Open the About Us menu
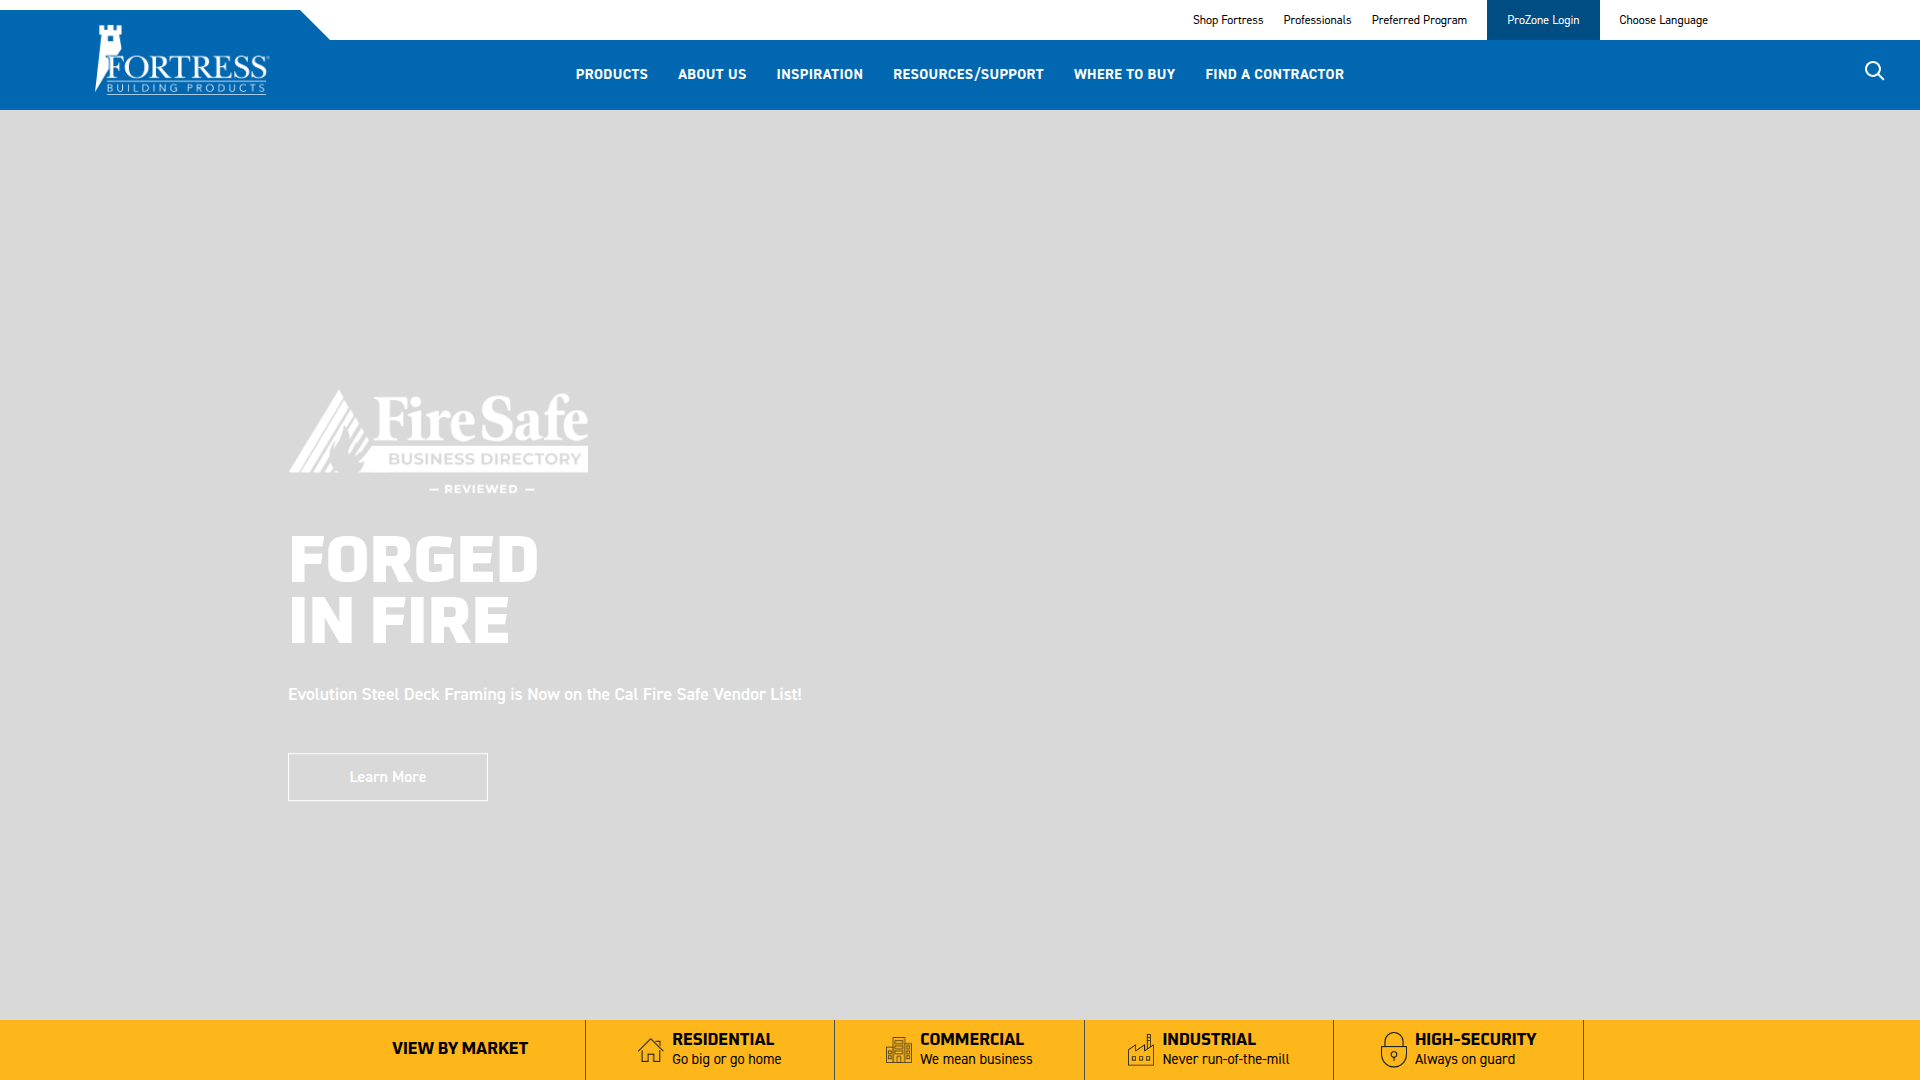The image size is (1920, 1080). tap(712, 75)
